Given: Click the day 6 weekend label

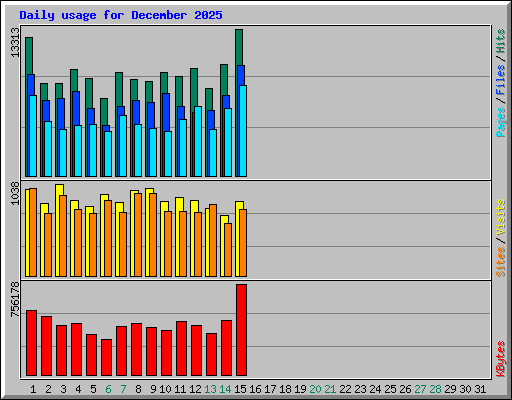Looking at the screenshot, I should [108, 389].
